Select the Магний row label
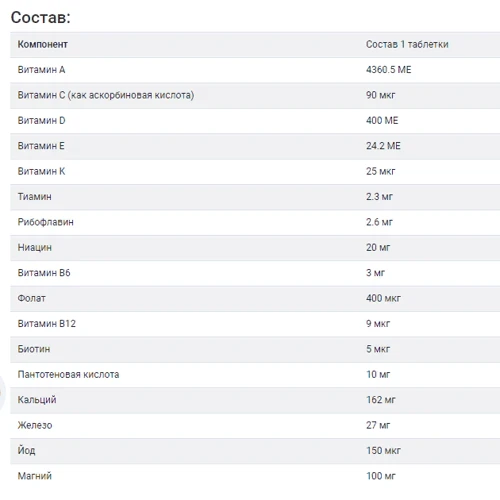 (x=35, y=476)
